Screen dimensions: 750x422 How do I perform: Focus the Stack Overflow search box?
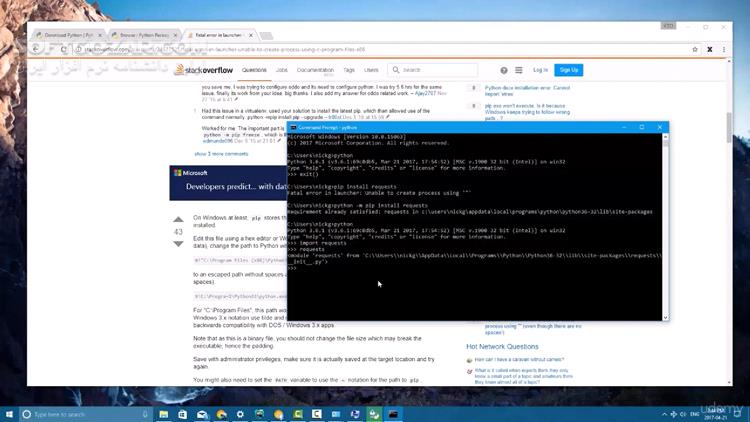click(433, 70)
